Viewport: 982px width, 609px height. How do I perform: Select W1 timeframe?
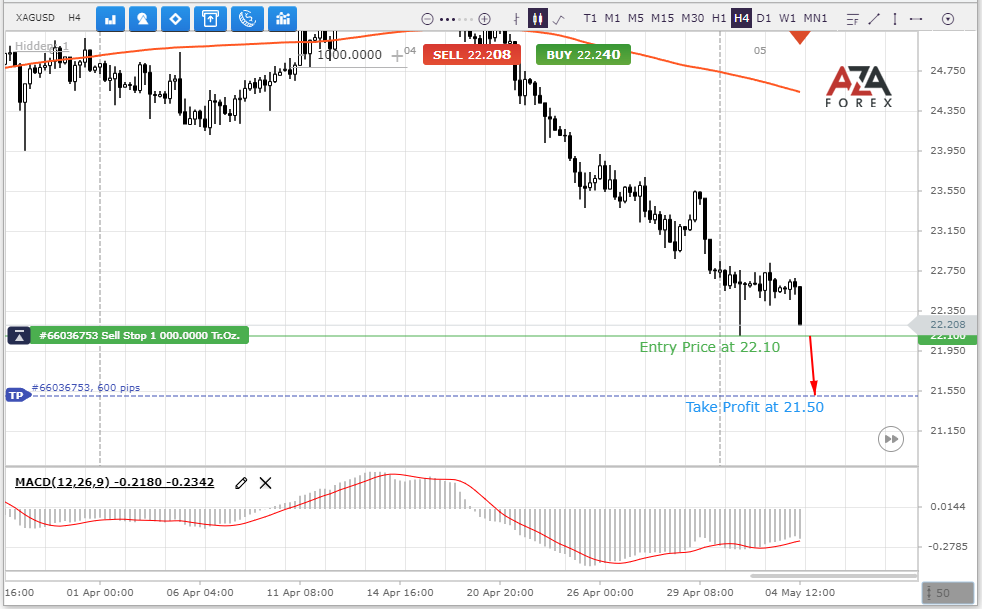tap(787, 18)
